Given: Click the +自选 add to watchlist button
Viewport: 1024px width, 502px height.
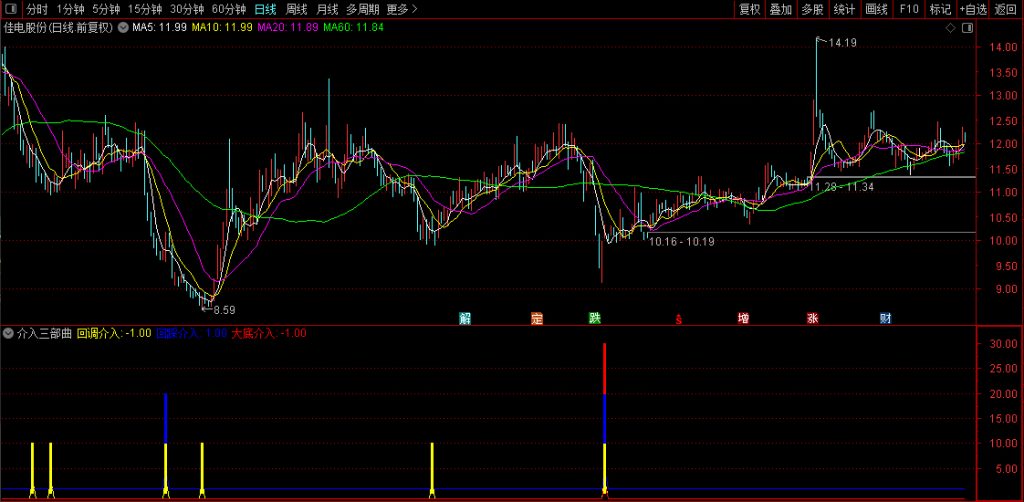Looking at the screenshot, I should [x=972, y=10].
